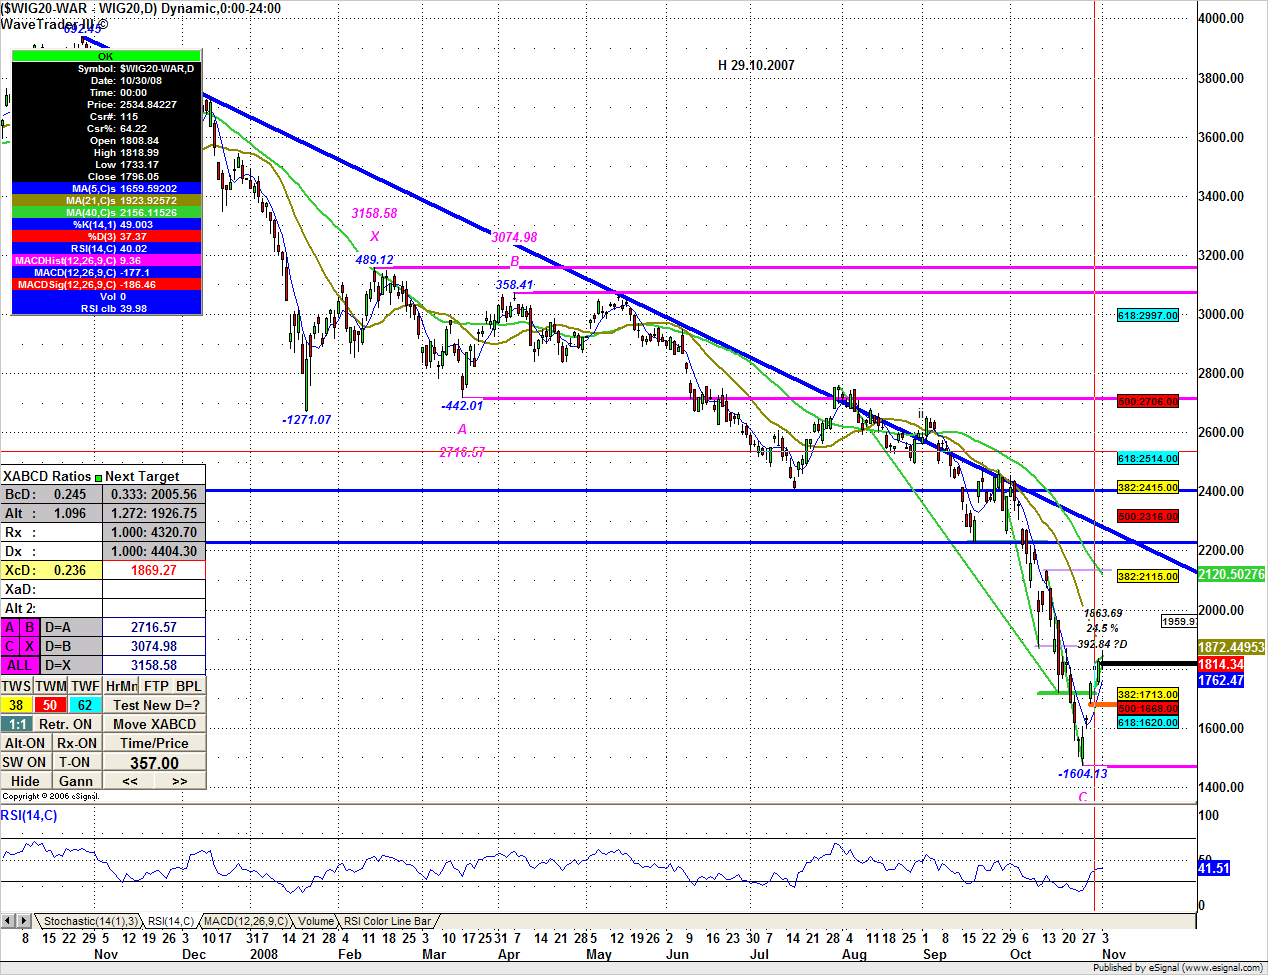Click the magenta ALL button
Viewport: 1268px width, 975px height.
[x=20, y=665]
